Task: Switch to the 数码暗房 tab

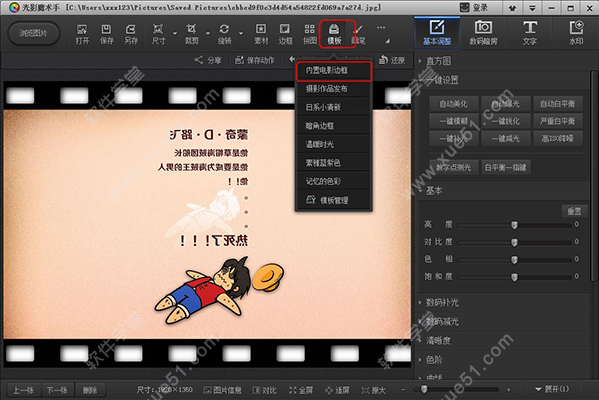Action: coord(483,32)
